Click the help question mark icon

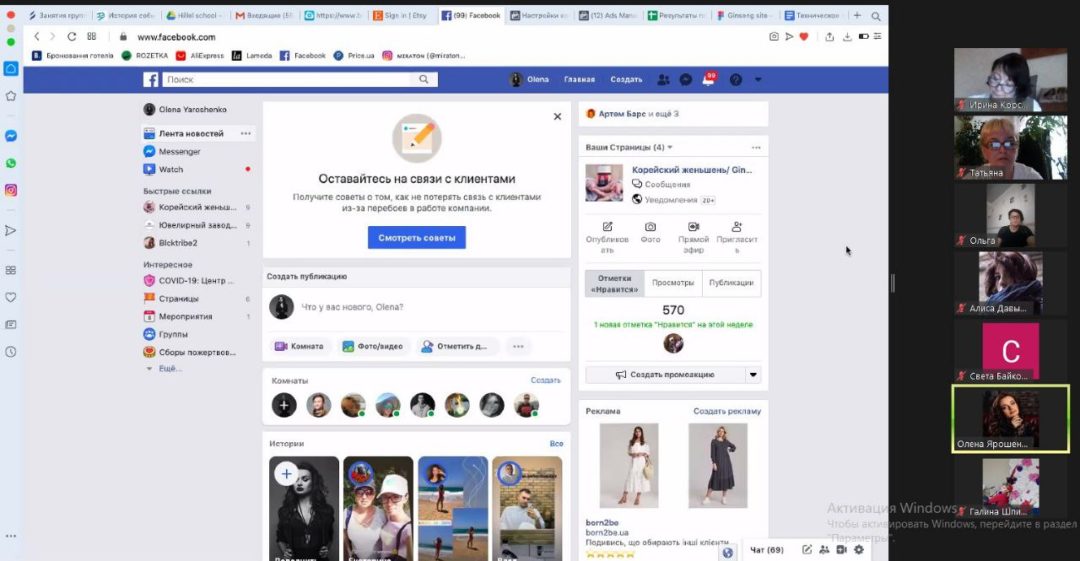pyautogui.click(x=736, y=80)
